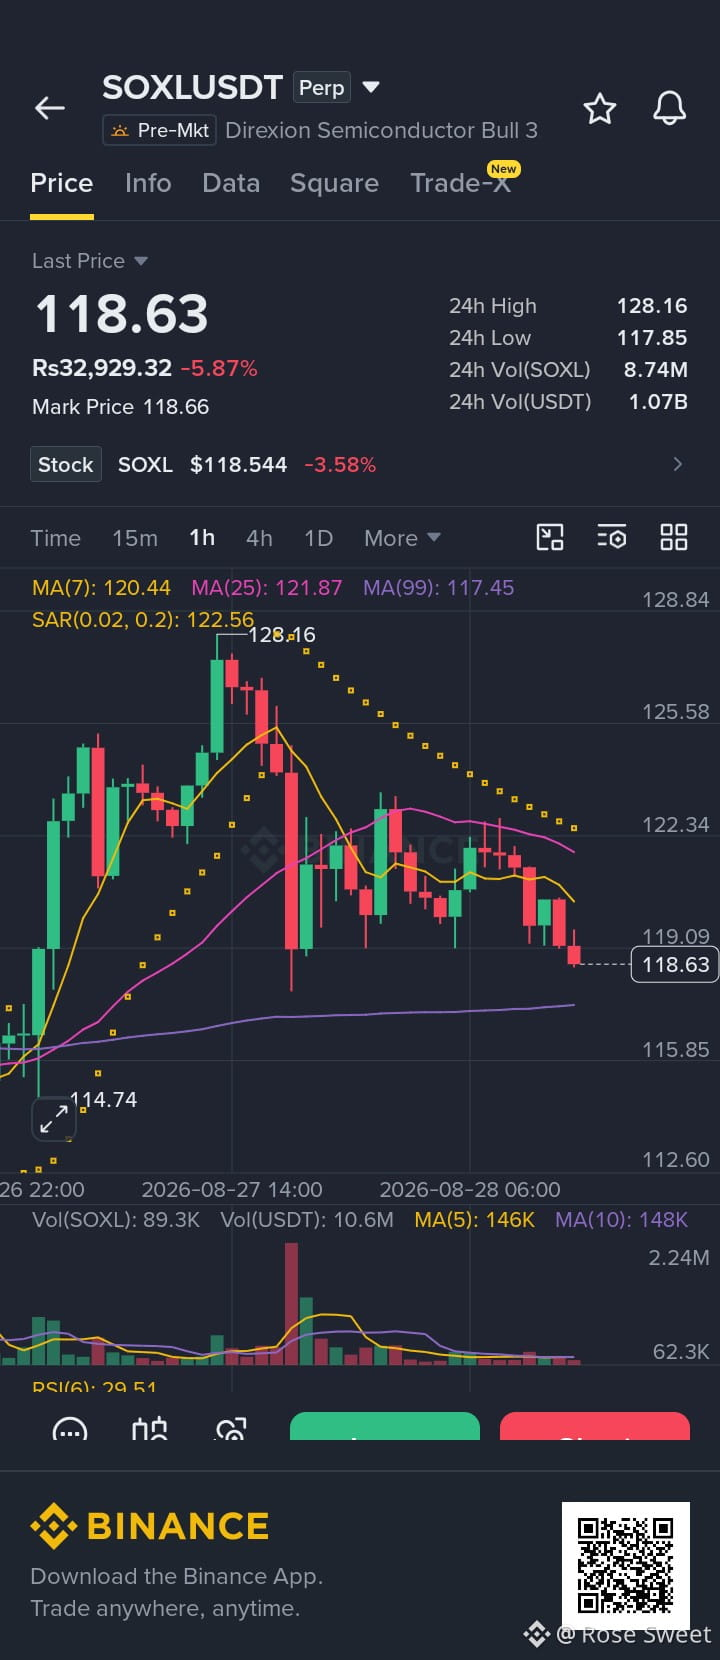Tap the Vol(SOXL) 89.3K label

click(x=116, y=1219)
